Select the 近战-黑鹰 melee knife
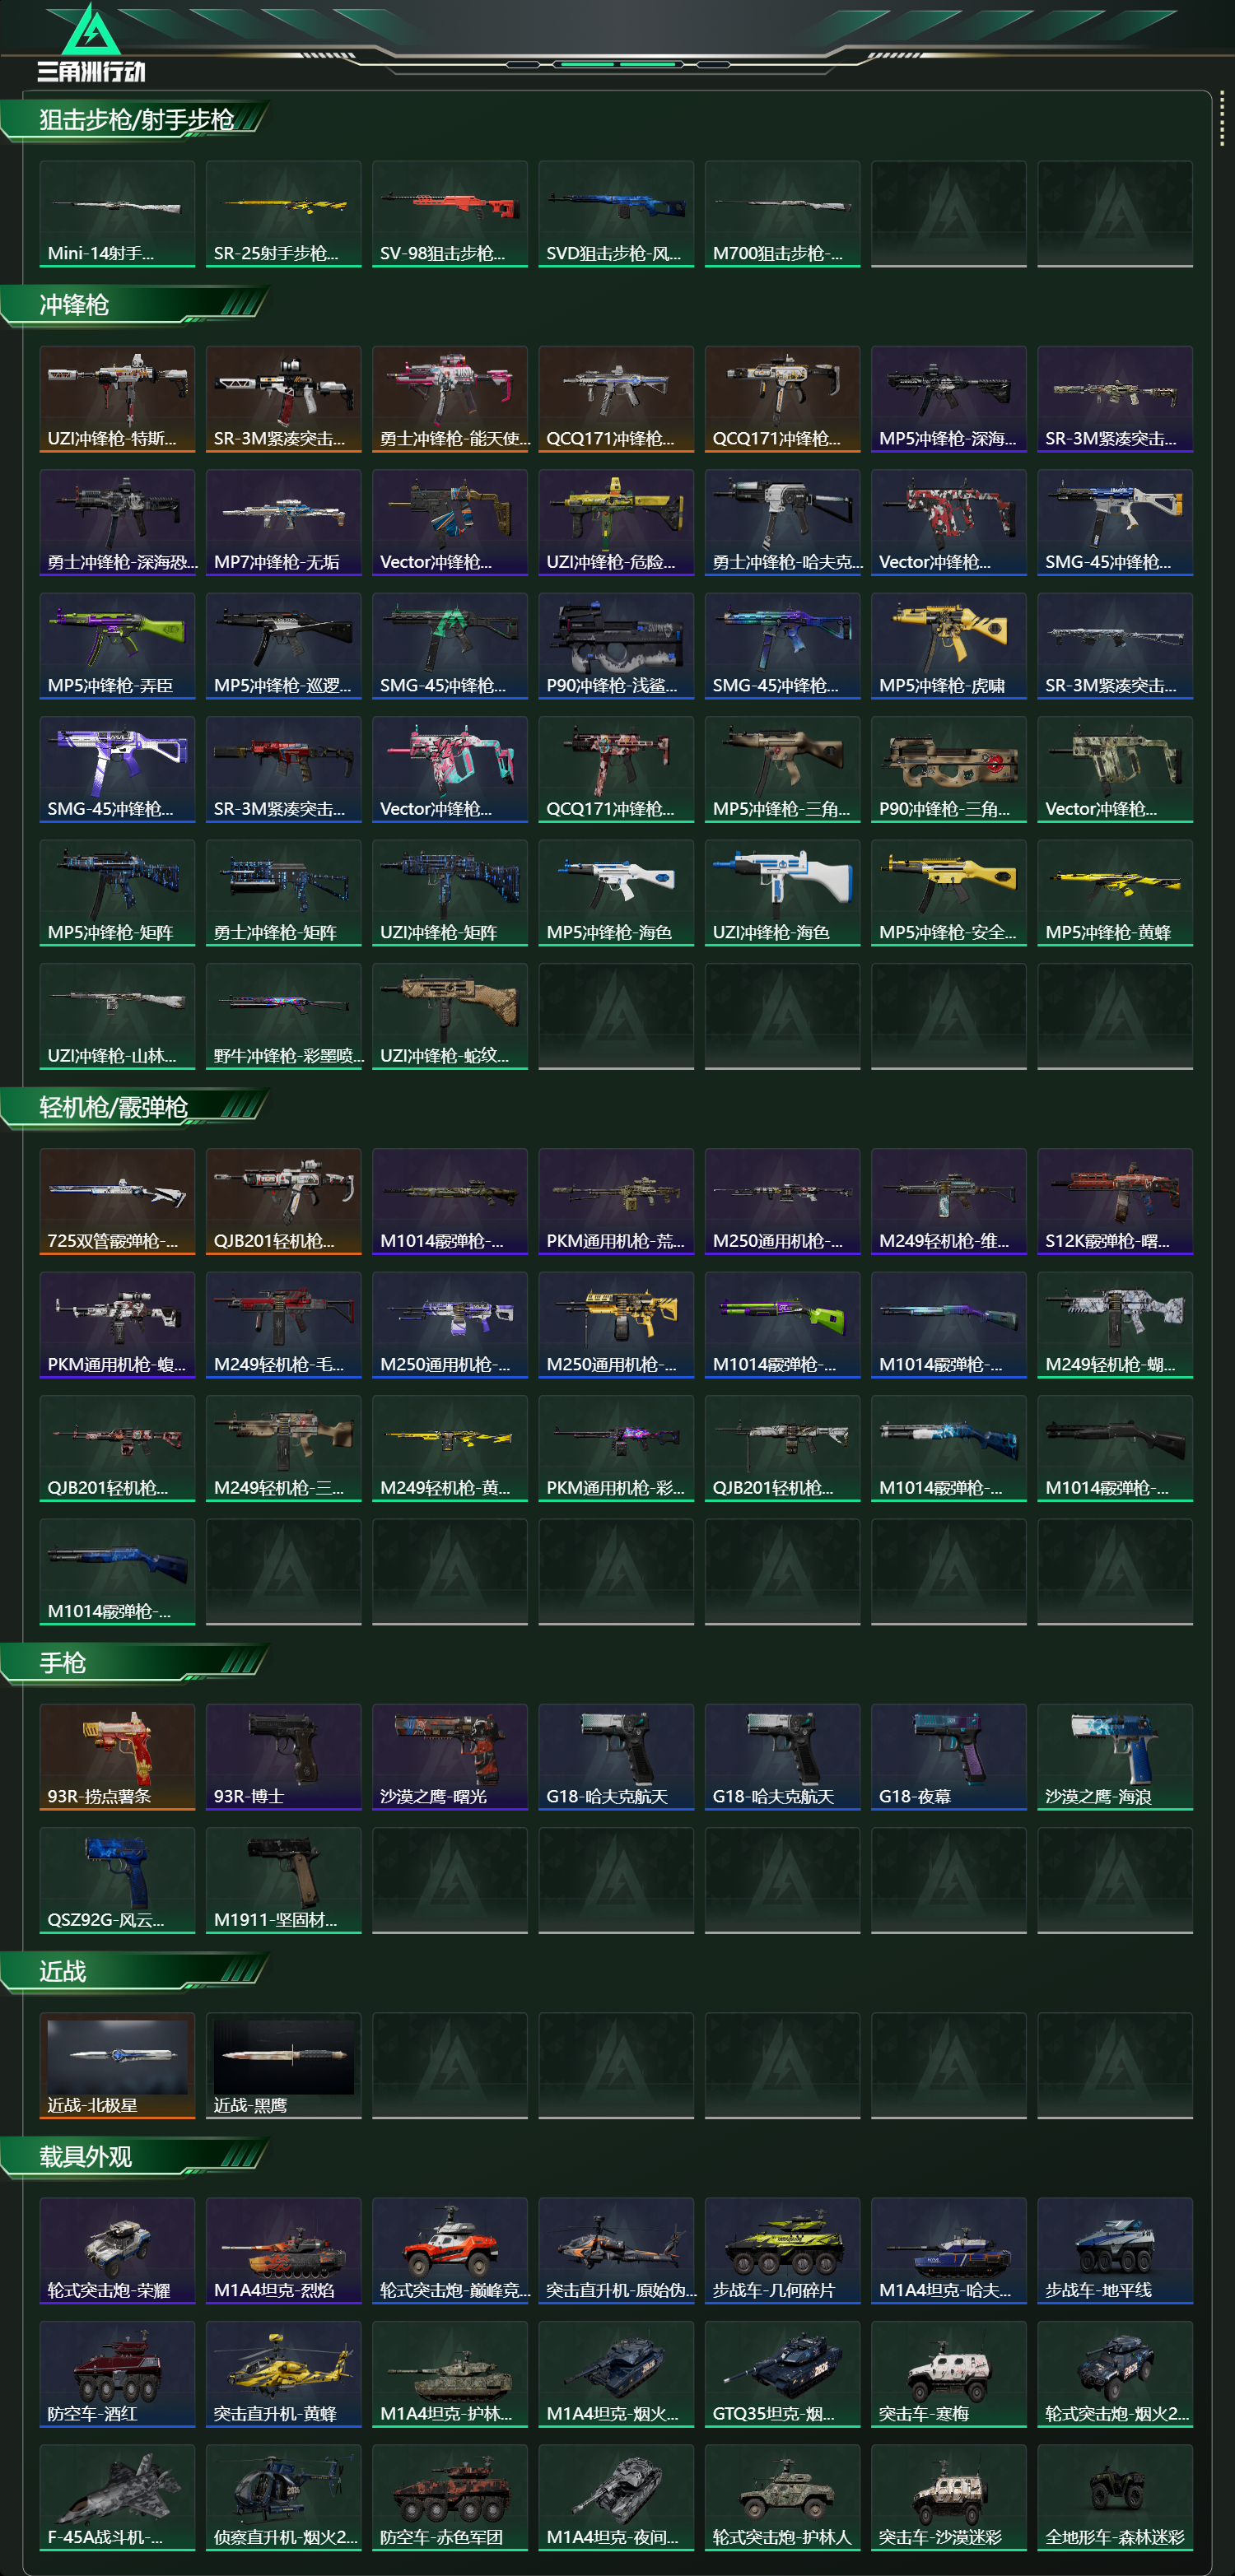 point(283,2065)
